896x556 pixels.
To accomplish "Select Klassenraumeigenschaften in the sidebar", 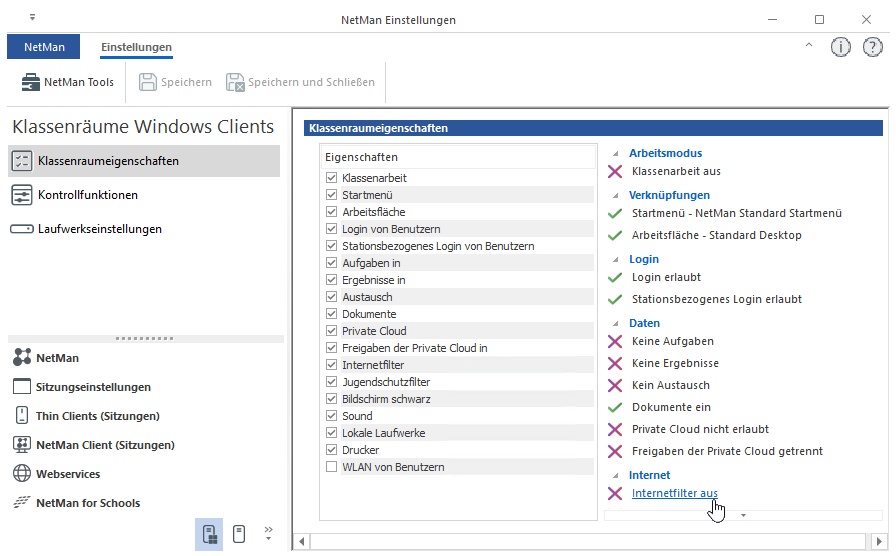I will coord(144,161).
